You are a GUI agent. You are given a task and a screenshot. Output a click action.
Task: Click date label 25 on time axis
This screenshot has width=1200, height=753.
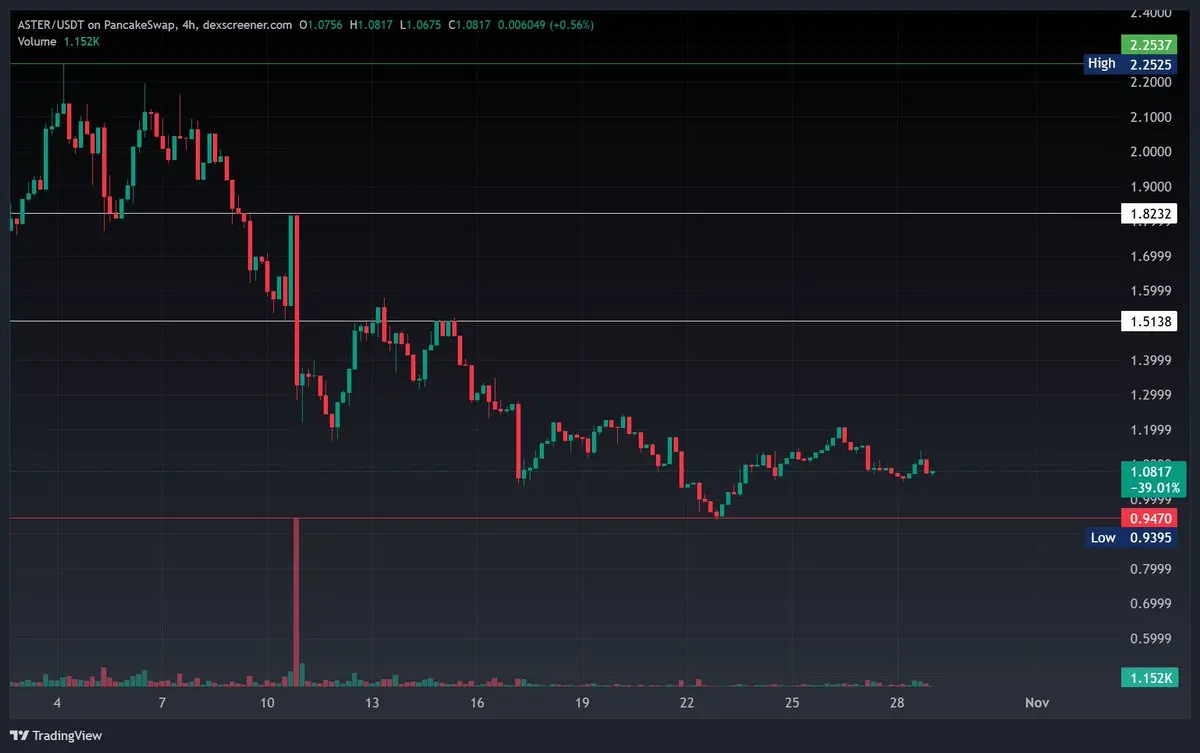tap(791, 703)
